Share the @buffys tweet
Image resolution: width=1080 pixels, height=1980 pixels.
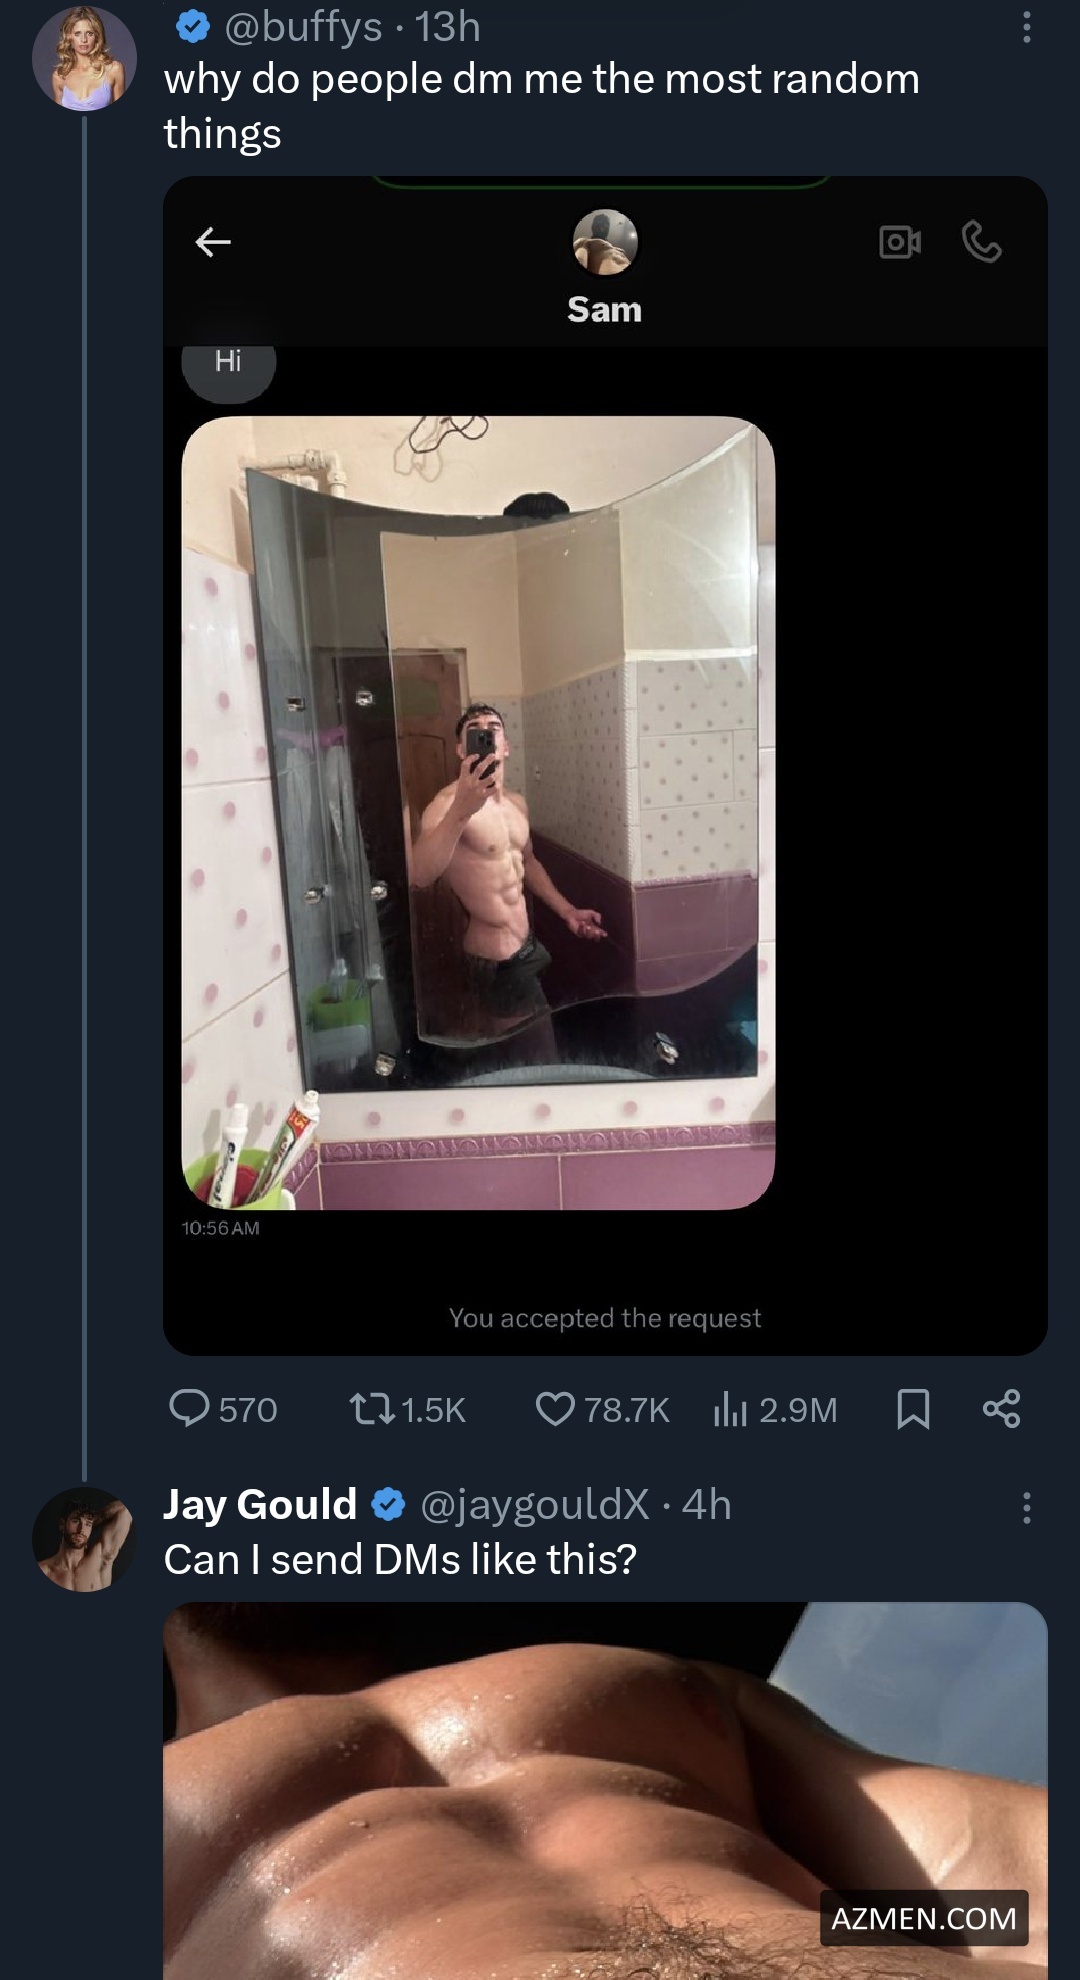[1001, 1408]
